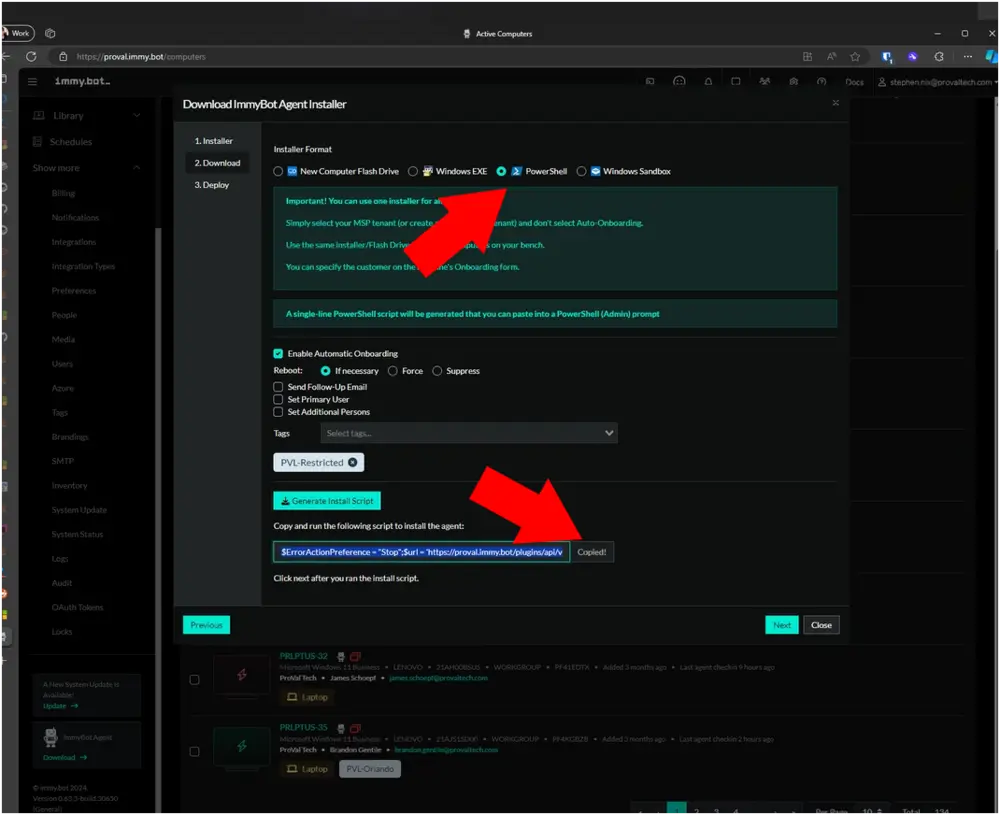
Task: Open OAuth Tokens in the sidebar
Action: pos(77,608)
